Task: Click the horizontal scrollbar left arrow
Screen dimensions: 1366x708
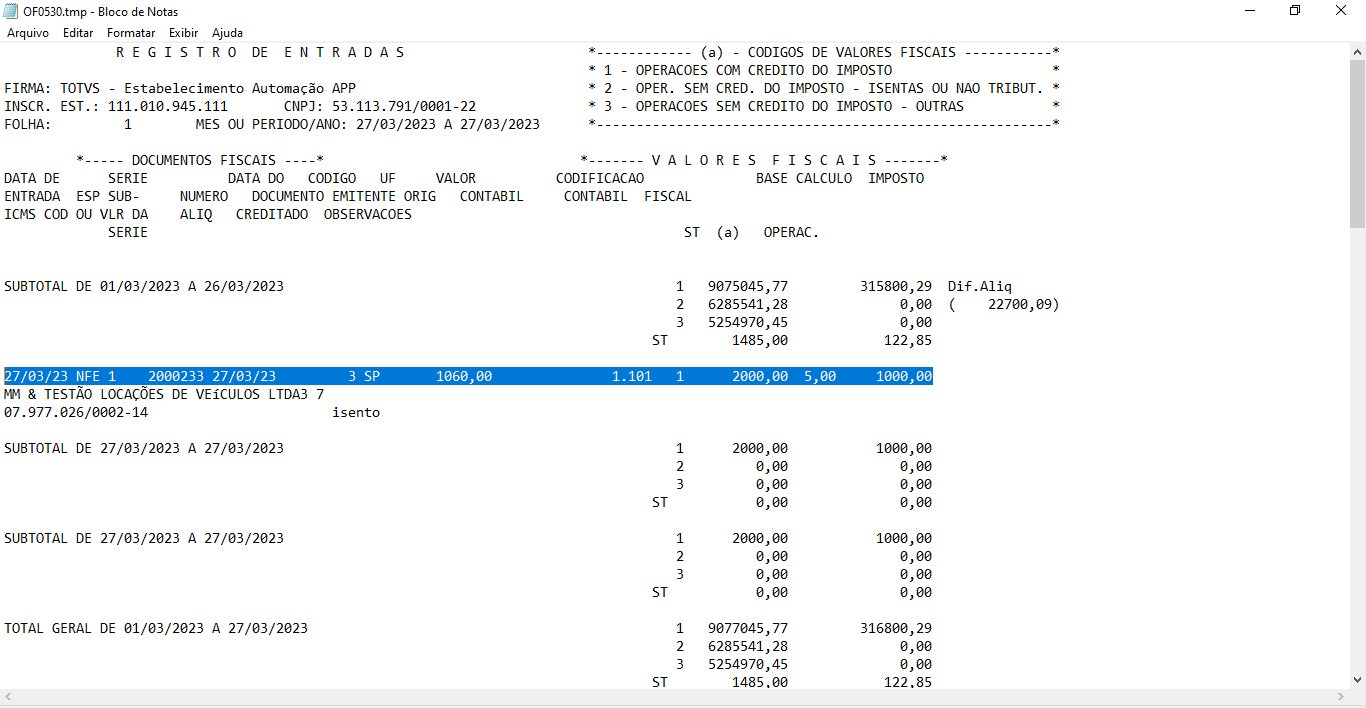Action: coord(8,697)
